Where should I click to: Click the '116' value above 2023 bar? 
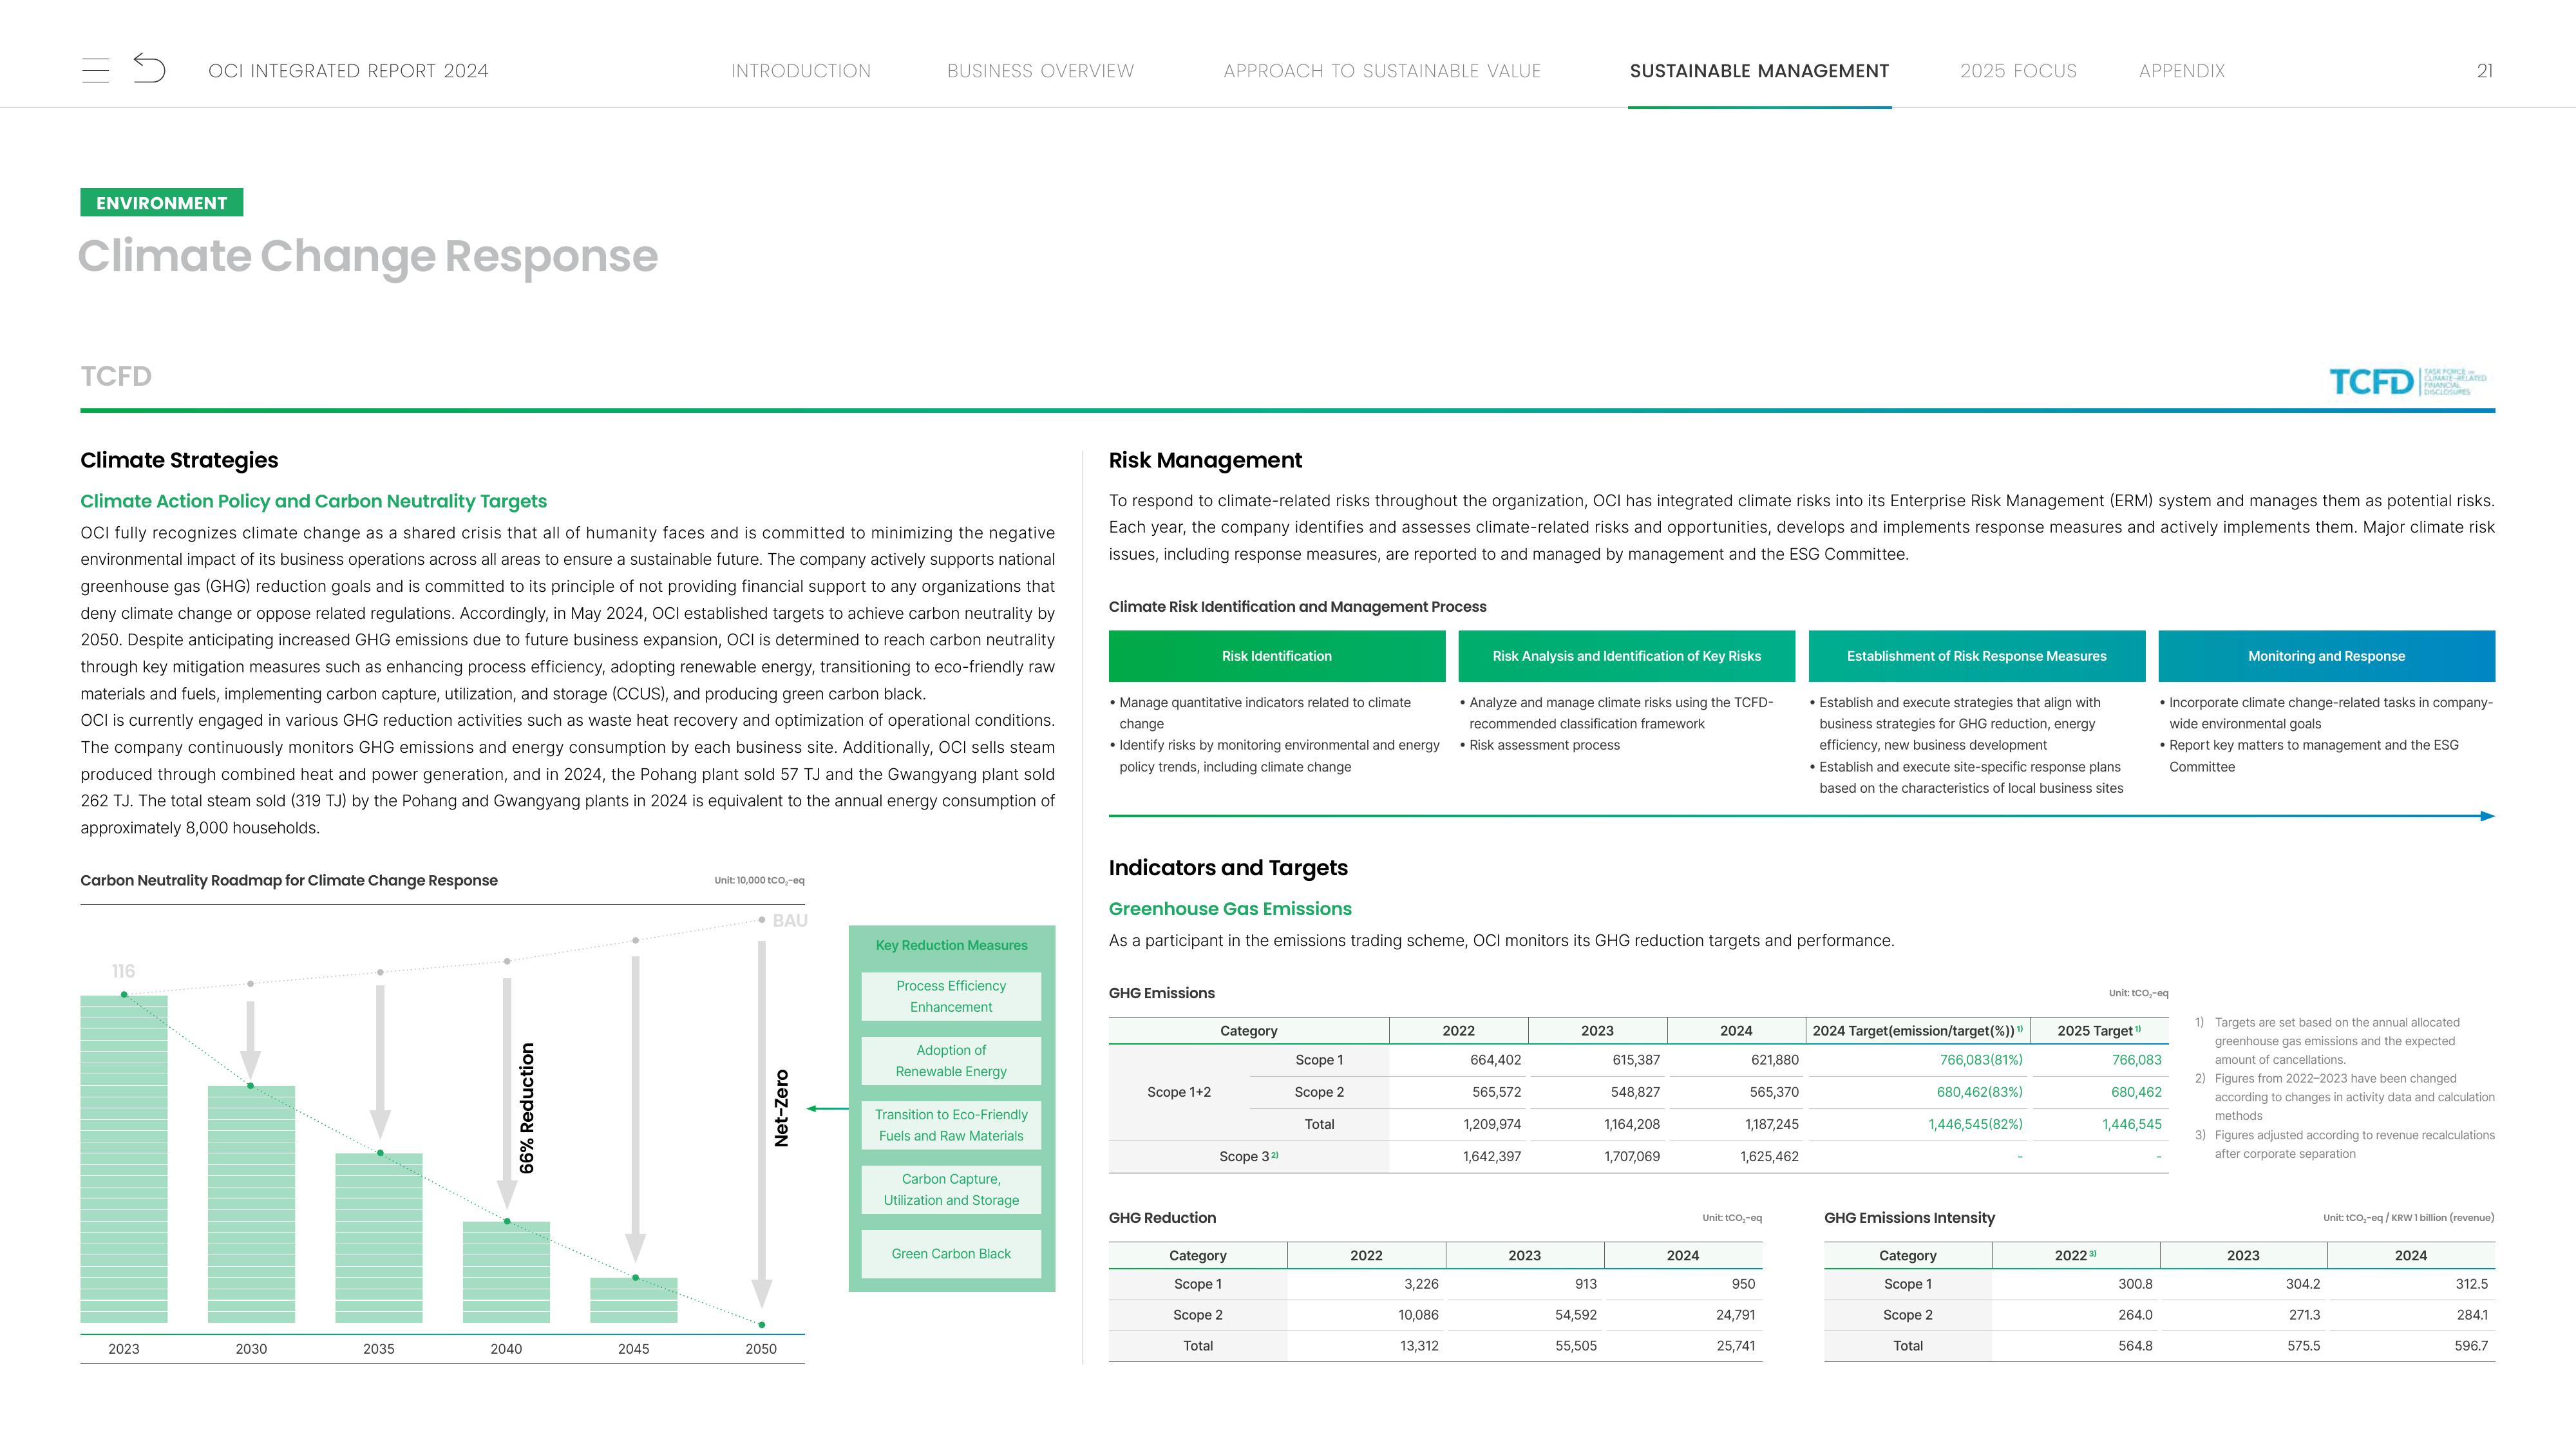tap(123, 971)
